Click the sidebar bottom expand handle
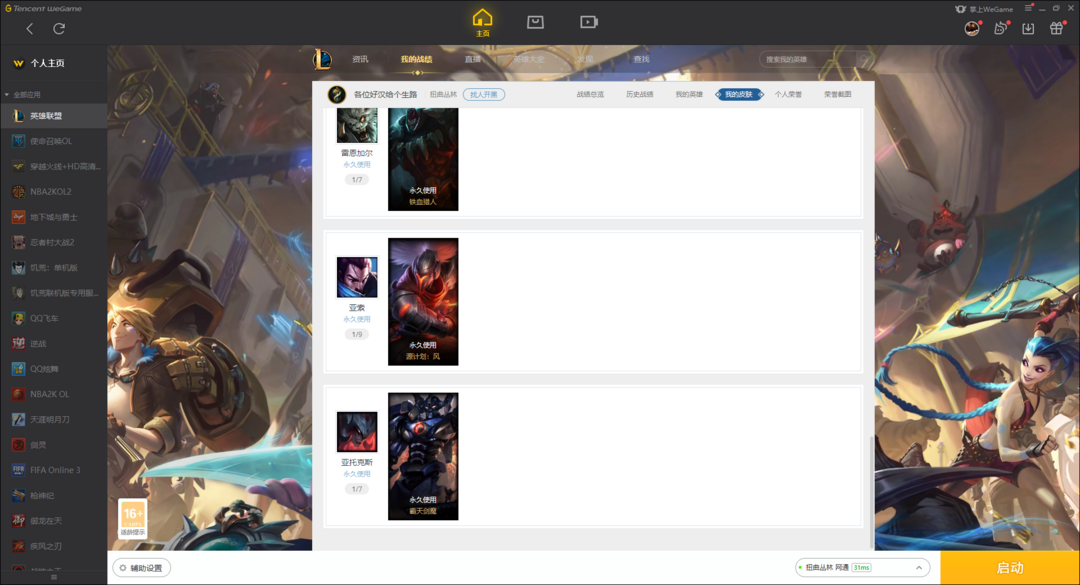 54,577
